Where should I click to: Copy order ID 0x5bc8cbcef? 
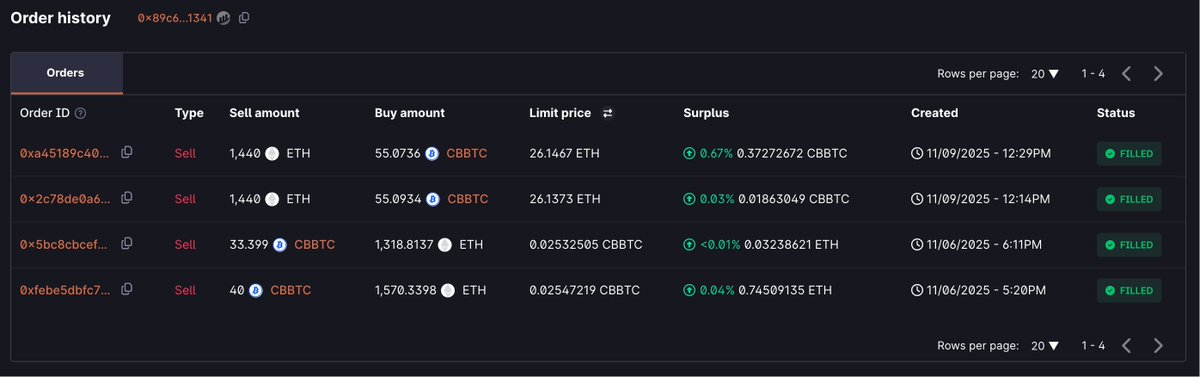tap(127, 244)
